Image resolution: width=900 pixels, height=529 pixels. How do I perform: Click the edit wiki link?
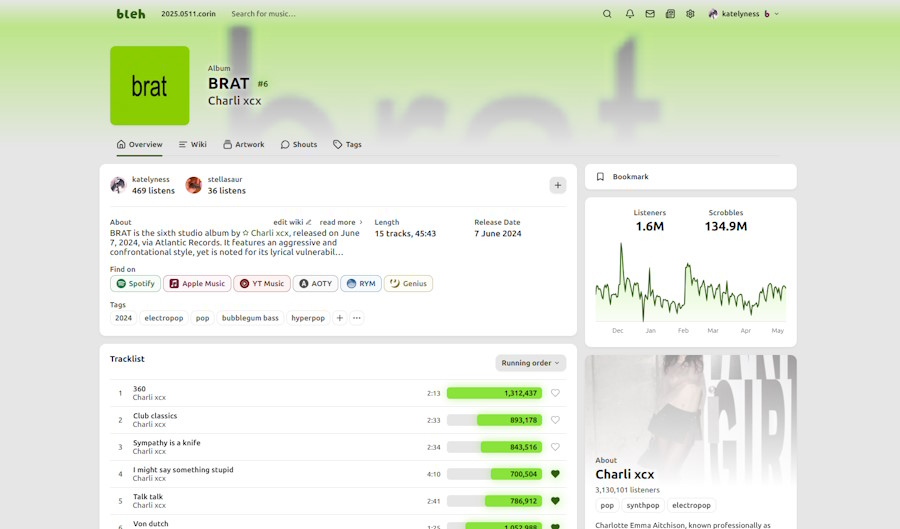click(292, 222)
